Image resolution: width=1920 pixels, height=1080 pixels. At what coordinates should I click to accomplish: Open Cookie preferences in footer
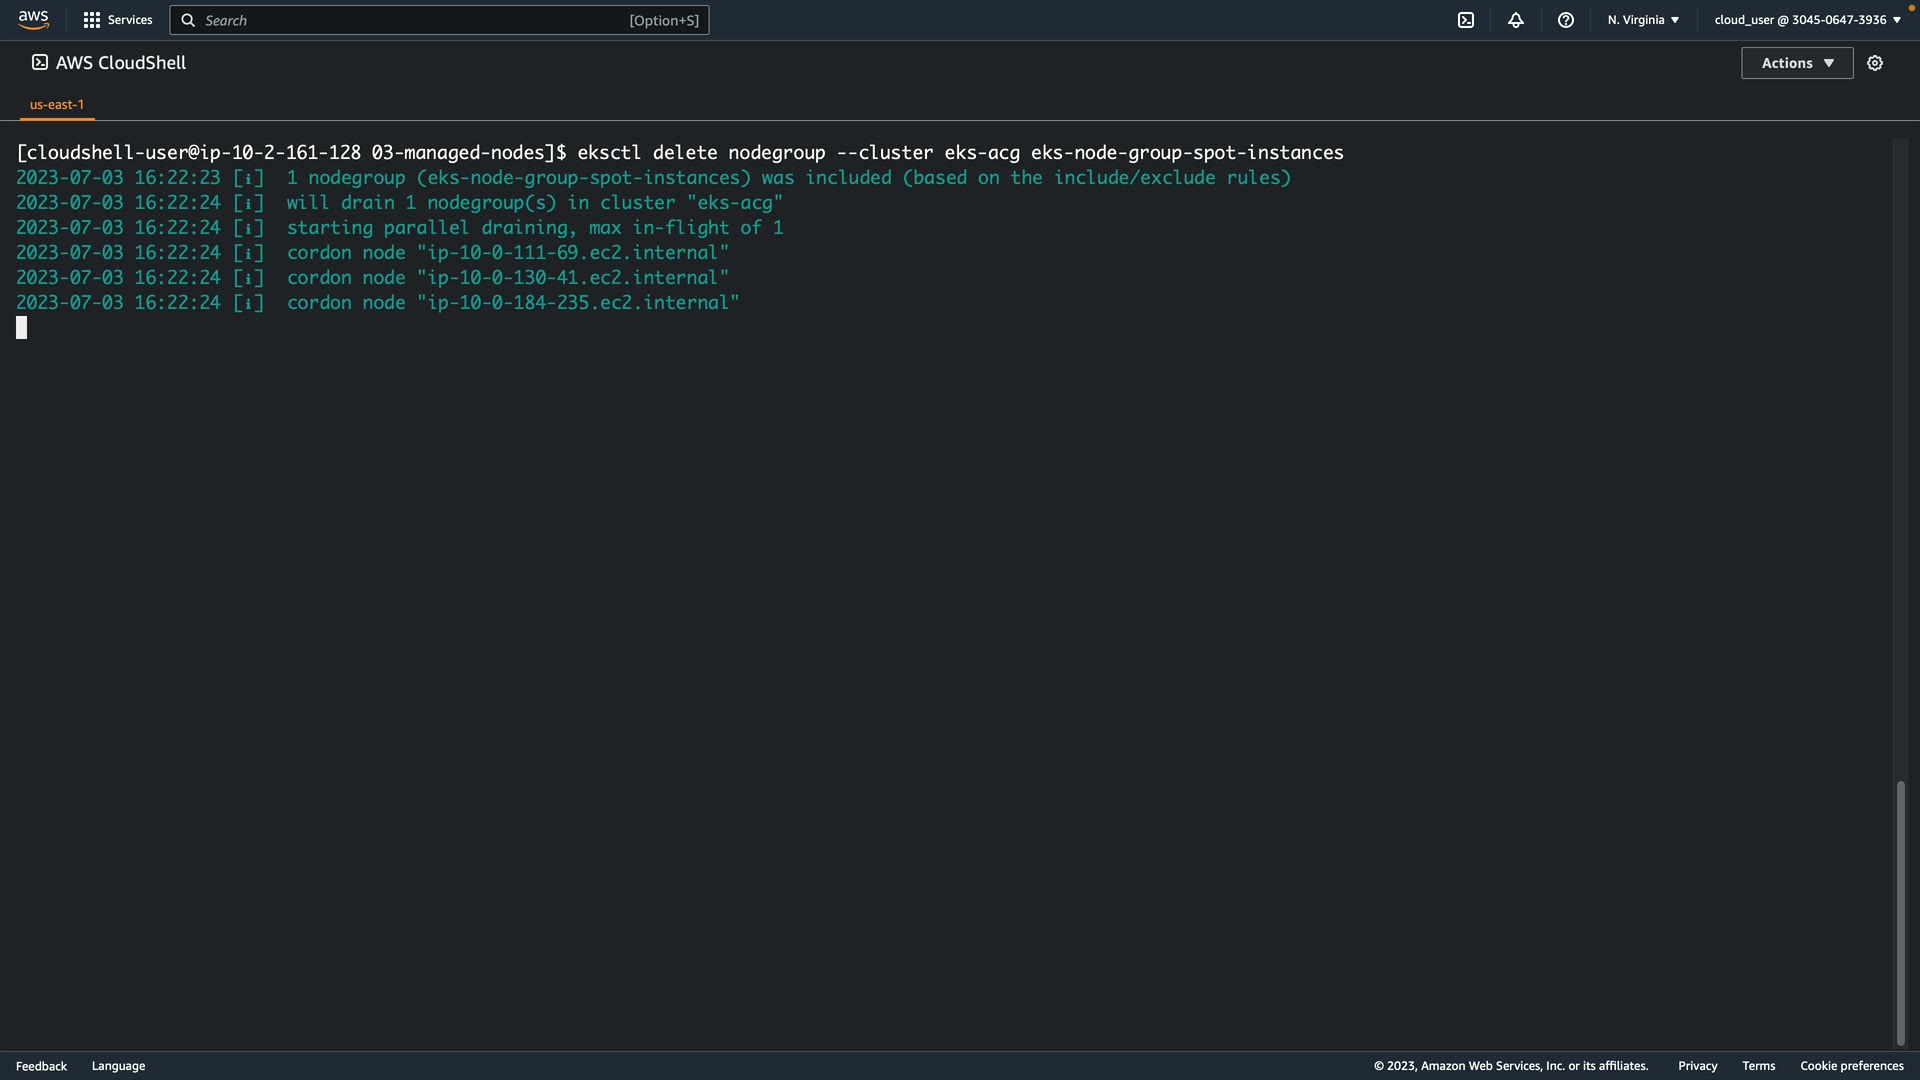point(1851,1066)
